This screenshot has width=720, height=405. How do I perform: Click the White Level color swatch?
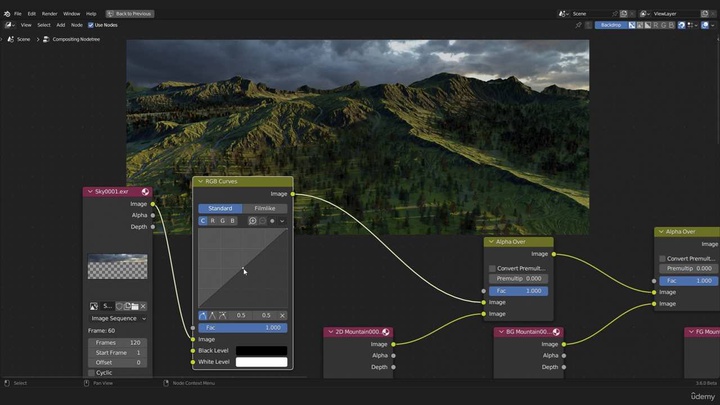261,362
